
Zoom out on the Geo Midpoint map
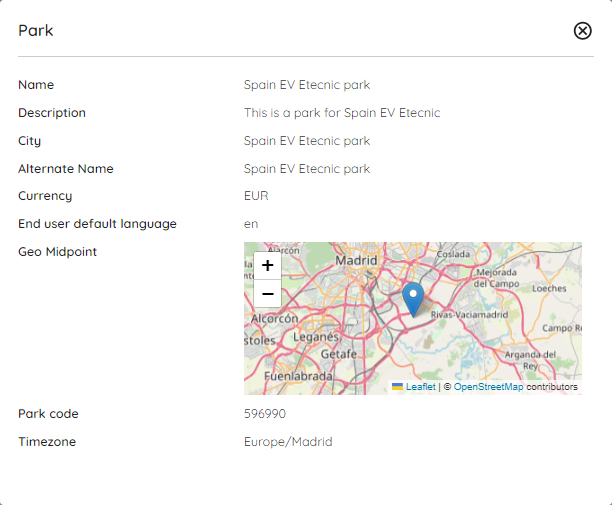(x=267, y=293)
